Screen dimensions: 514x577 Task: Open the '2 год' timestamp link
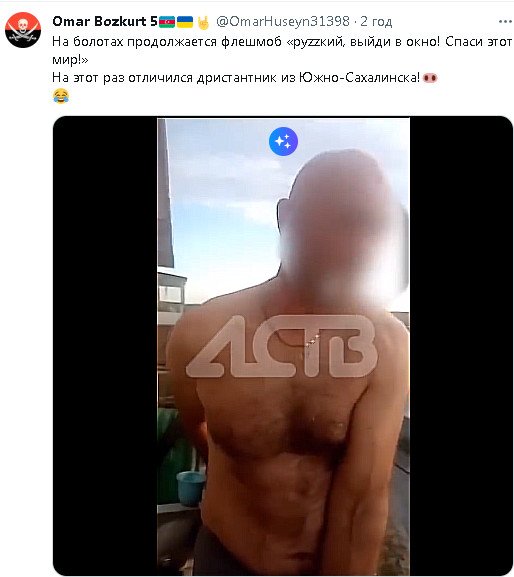376,22
